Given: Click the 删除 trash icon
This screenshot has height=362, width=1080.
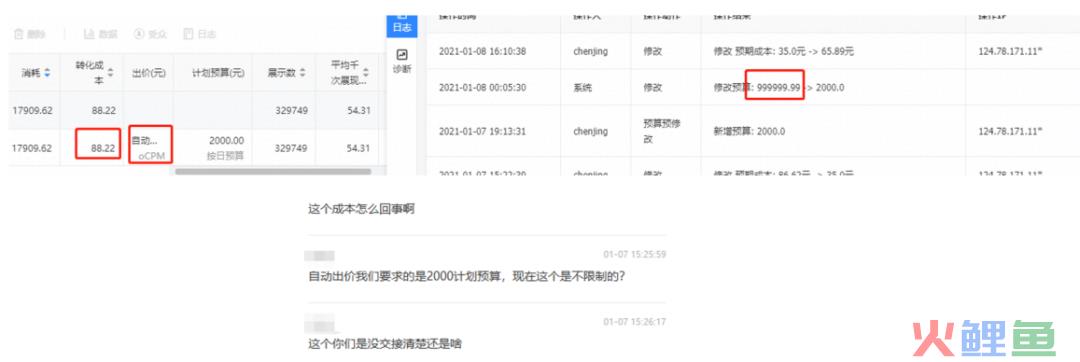Looking at the screenshot, I should coord(19,34).
